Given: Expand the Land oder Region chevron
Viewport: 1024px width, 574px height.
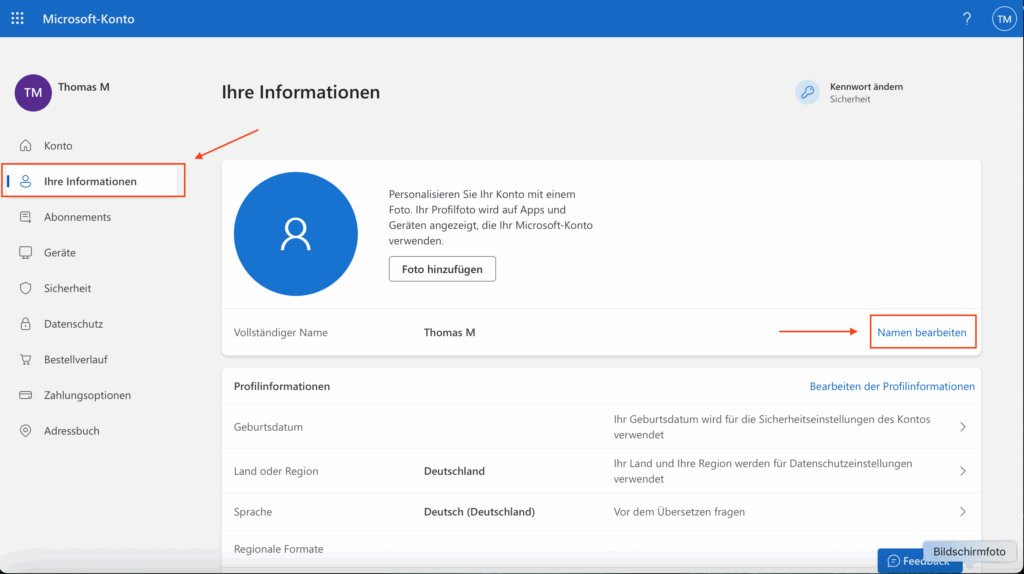Looking at the screenshot, I should [963, 471].
